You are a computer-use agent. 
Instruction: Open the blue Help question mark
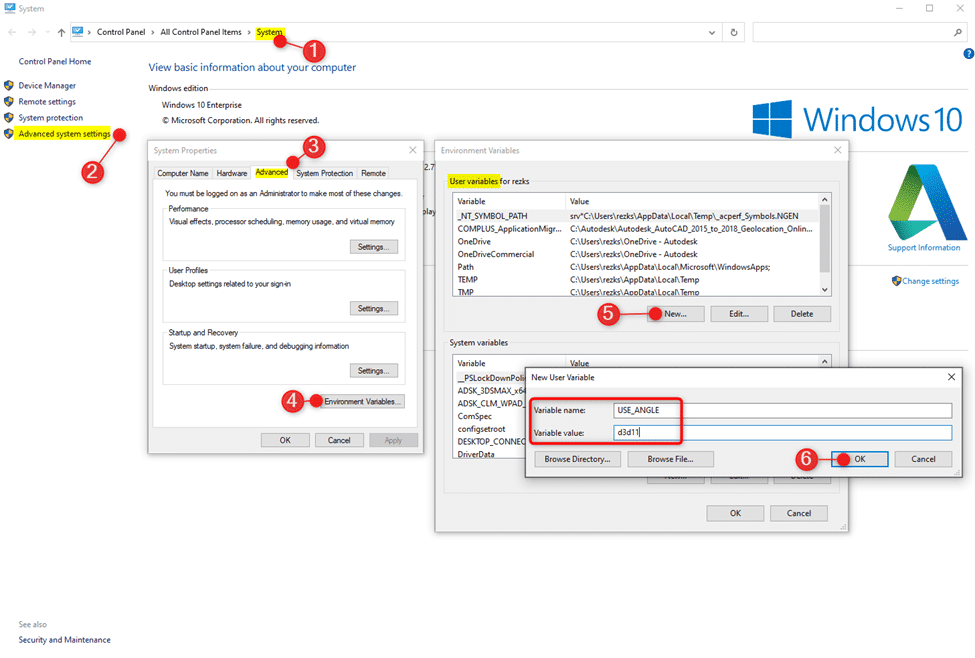click(968, 53)
